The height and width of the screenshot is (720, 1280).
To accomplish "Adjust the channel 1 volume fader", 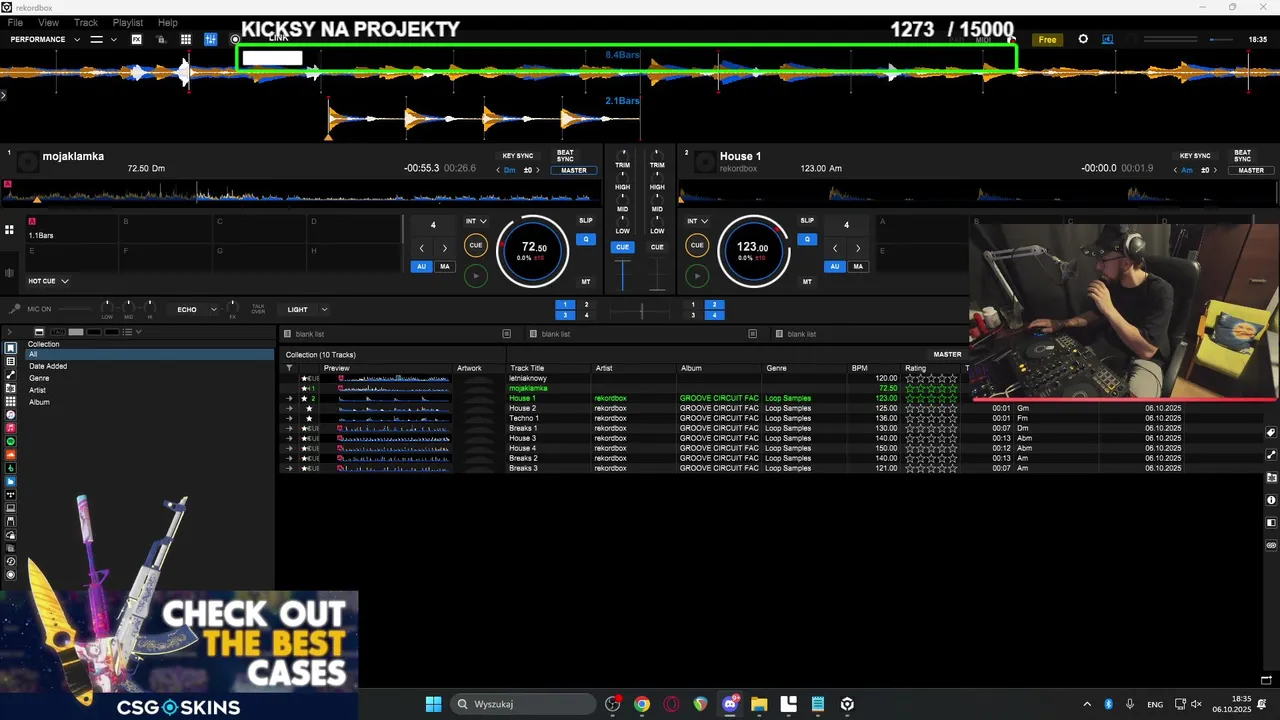I will [623, 275].
